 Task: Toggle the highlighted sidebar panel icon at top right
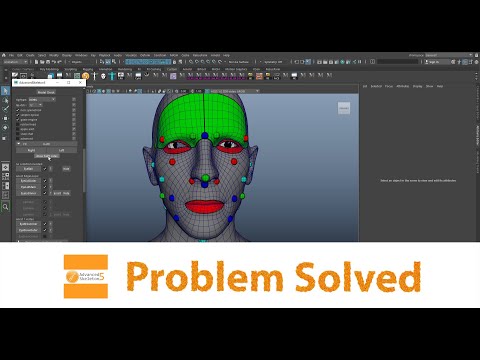(465, 62)
